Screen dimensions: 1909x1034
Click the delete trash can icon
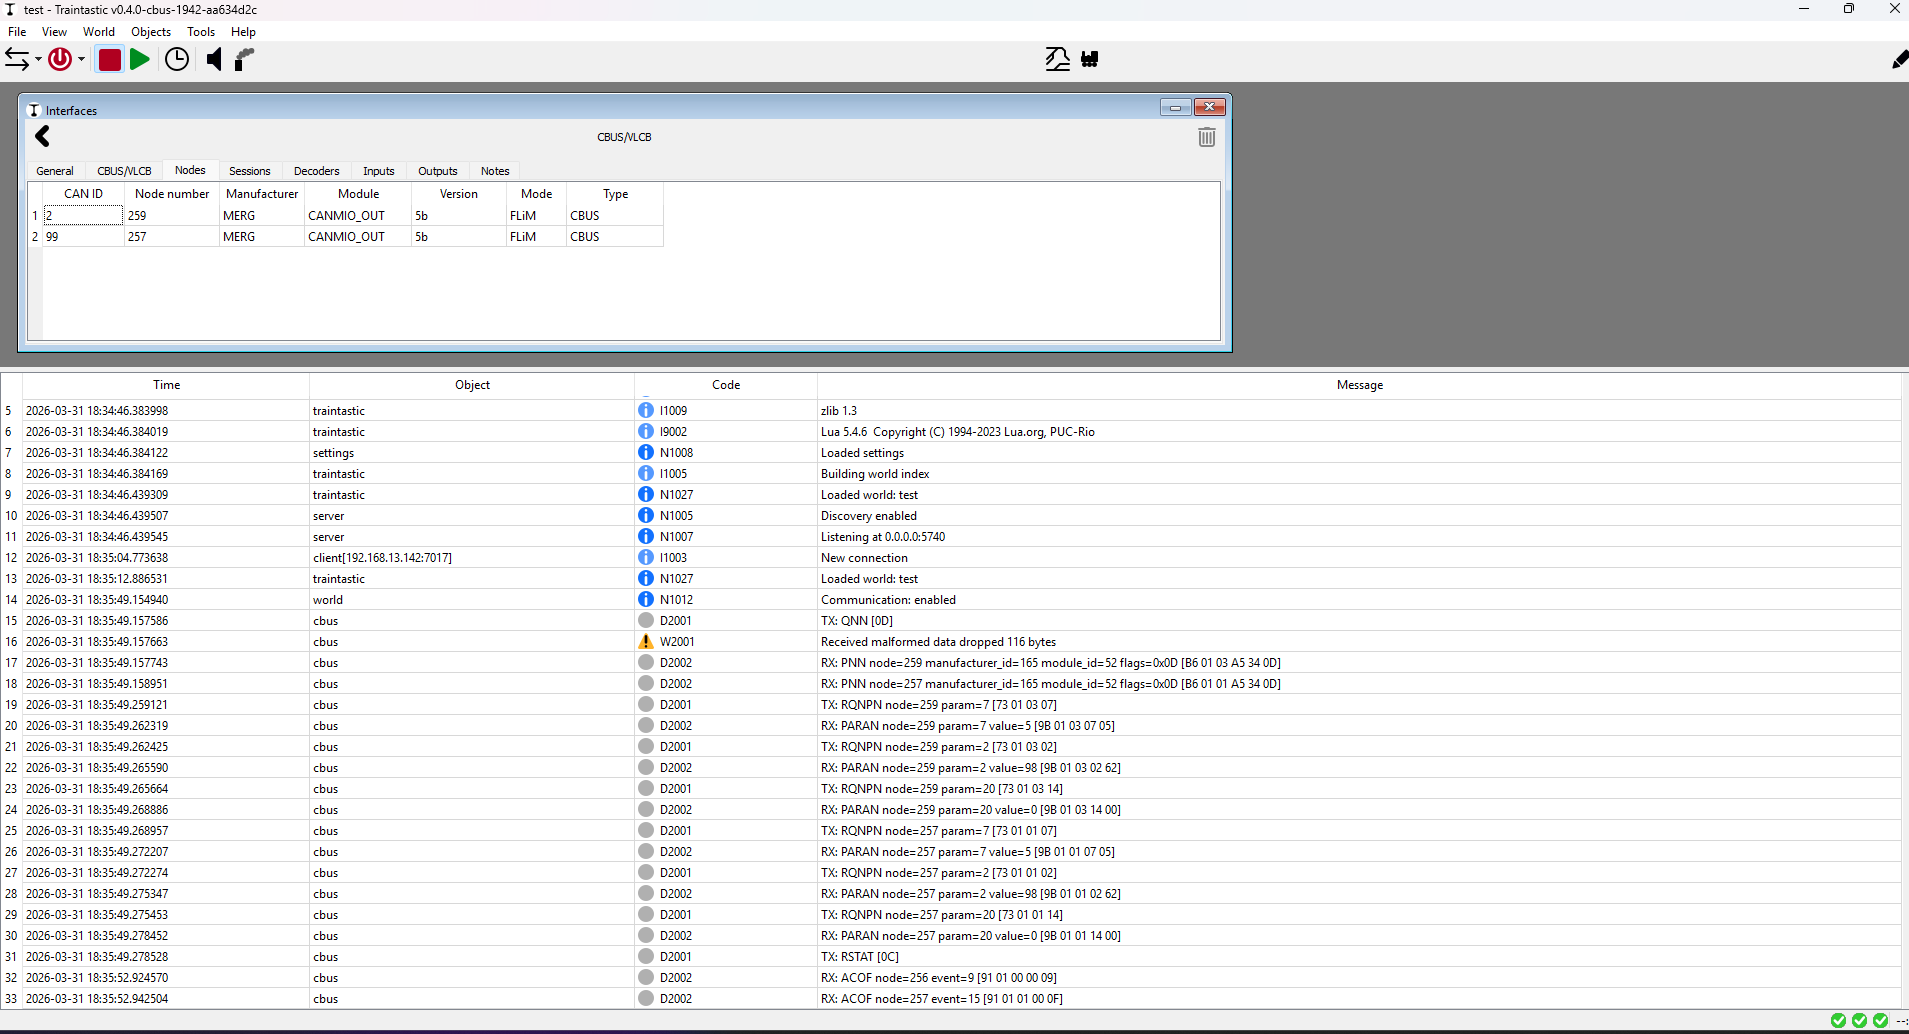(x=1206, y=137)
